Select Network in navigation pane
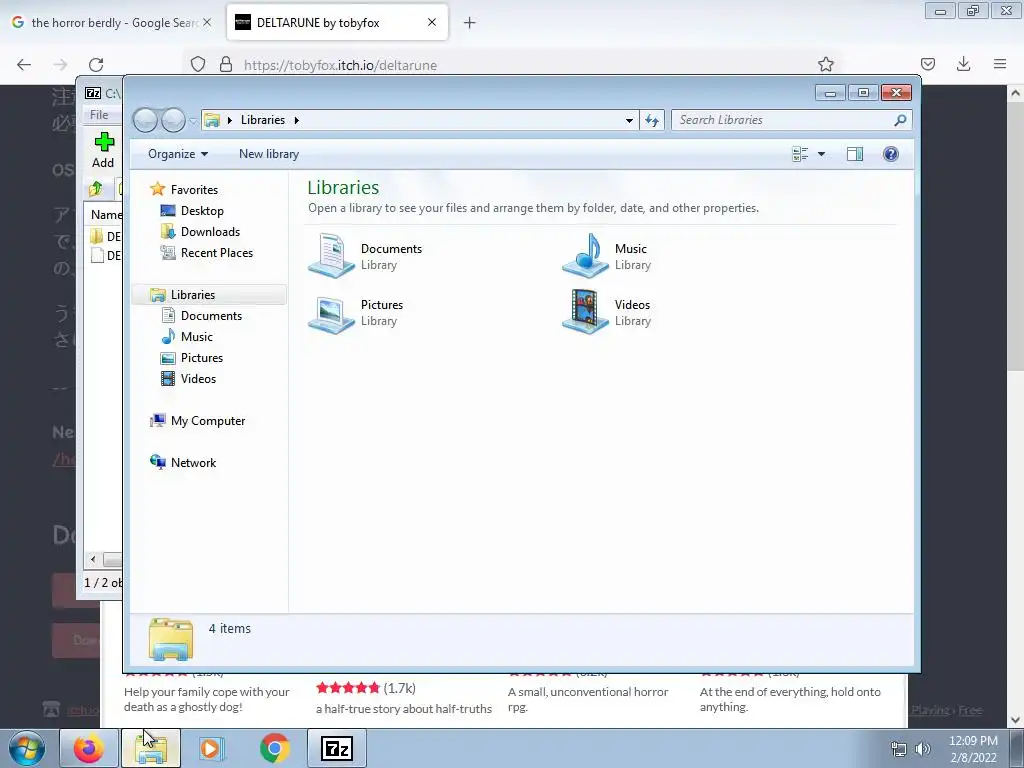The width and height of the screenshot is (1024, 768). pos(193,463)
